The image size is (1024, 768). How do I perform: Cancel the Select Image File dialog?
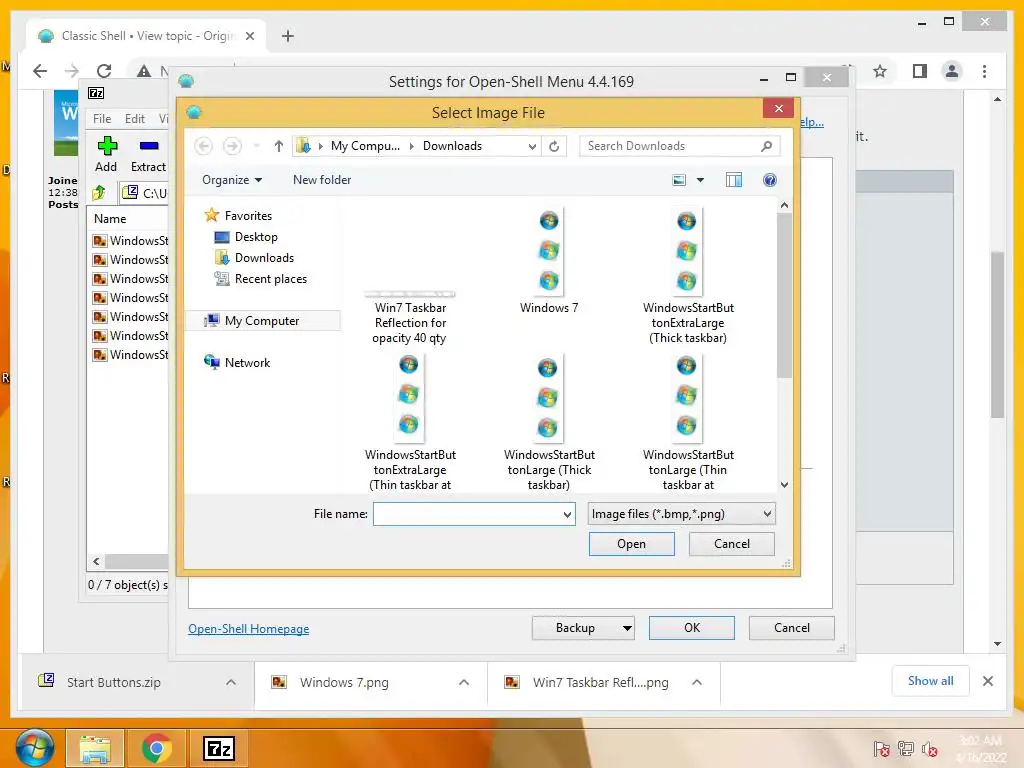tap(731, 544)
